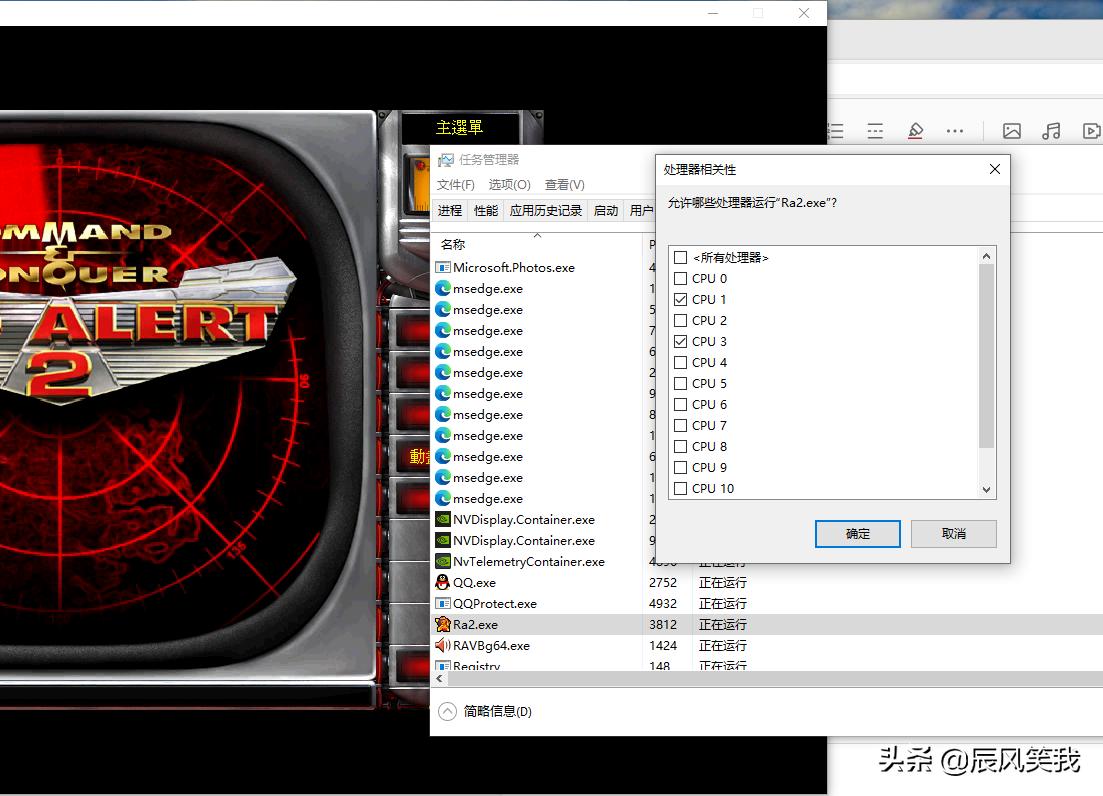Click the highlighter icon in the toolbar
This screenshot has height=796, width=1103.
point(915,130)
